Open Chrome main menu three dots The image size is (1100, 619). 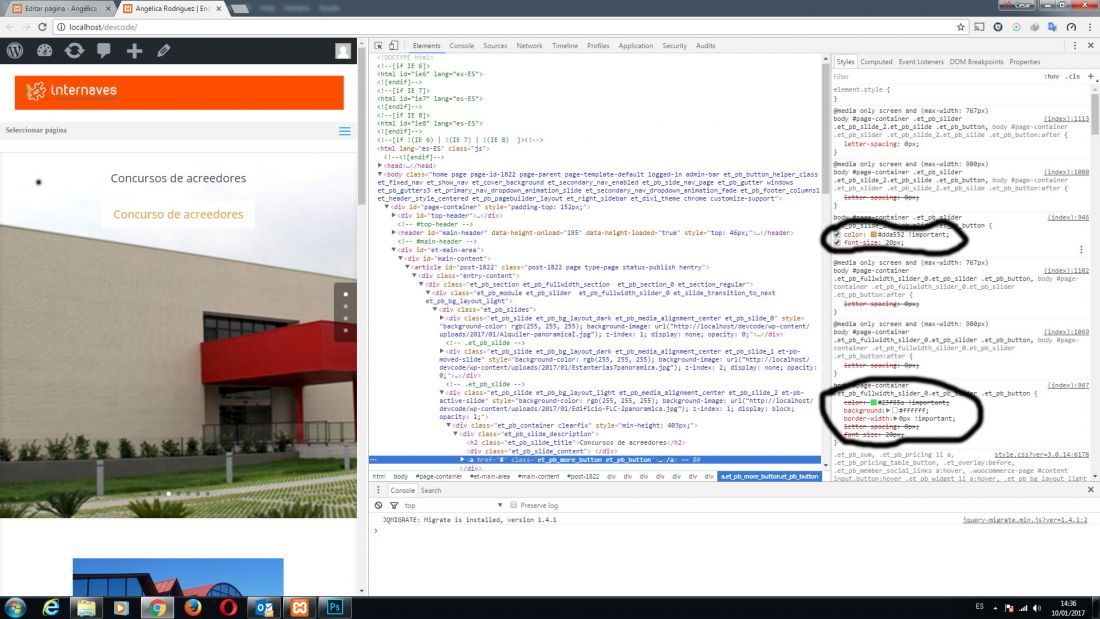pyautogui.click(x=1089, y=27)
